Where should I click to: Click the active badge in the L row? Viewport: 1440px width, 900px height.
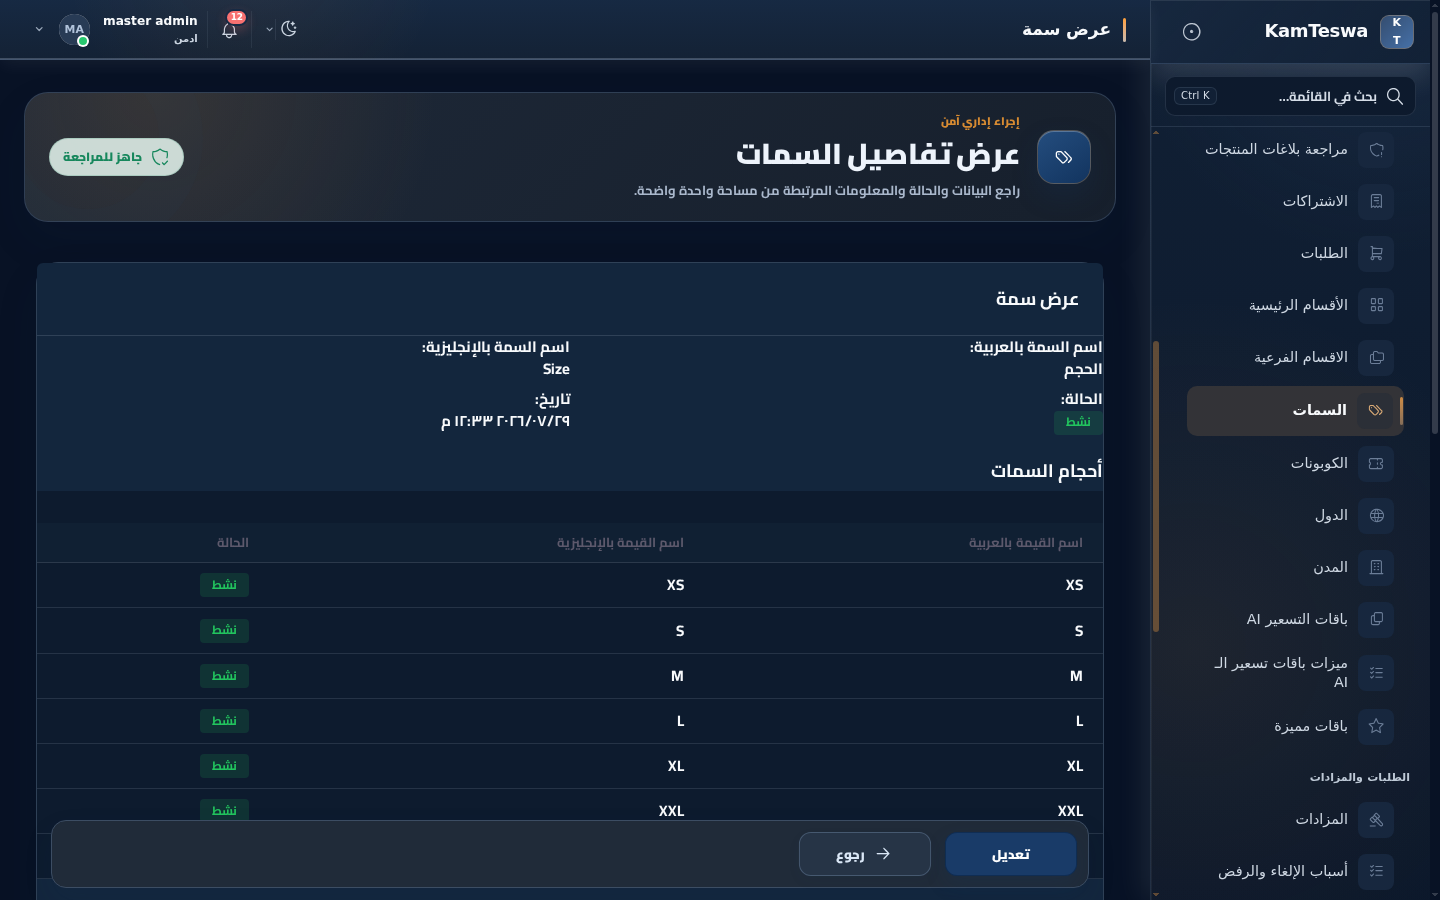point(224,721)
